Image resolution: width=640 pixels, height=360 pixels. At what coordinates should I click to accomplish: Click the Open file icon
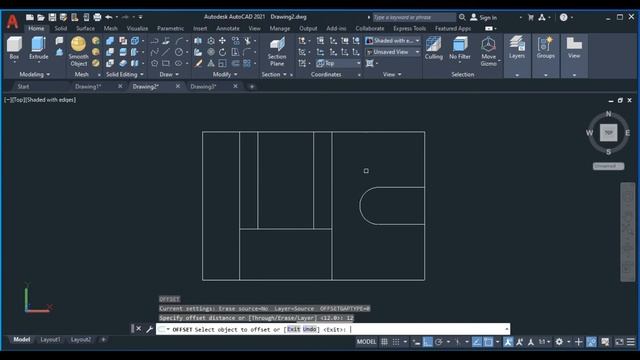pos(41,17)
